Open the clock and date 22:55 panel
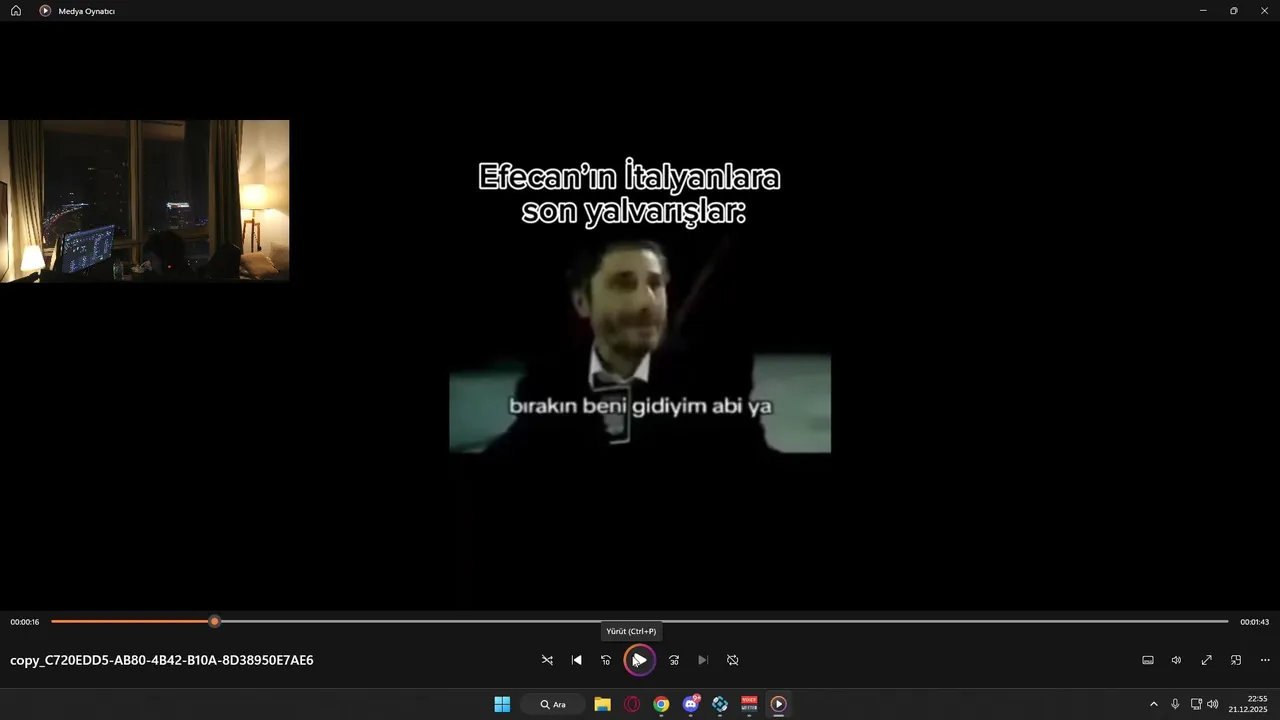 pos(1249,704)
